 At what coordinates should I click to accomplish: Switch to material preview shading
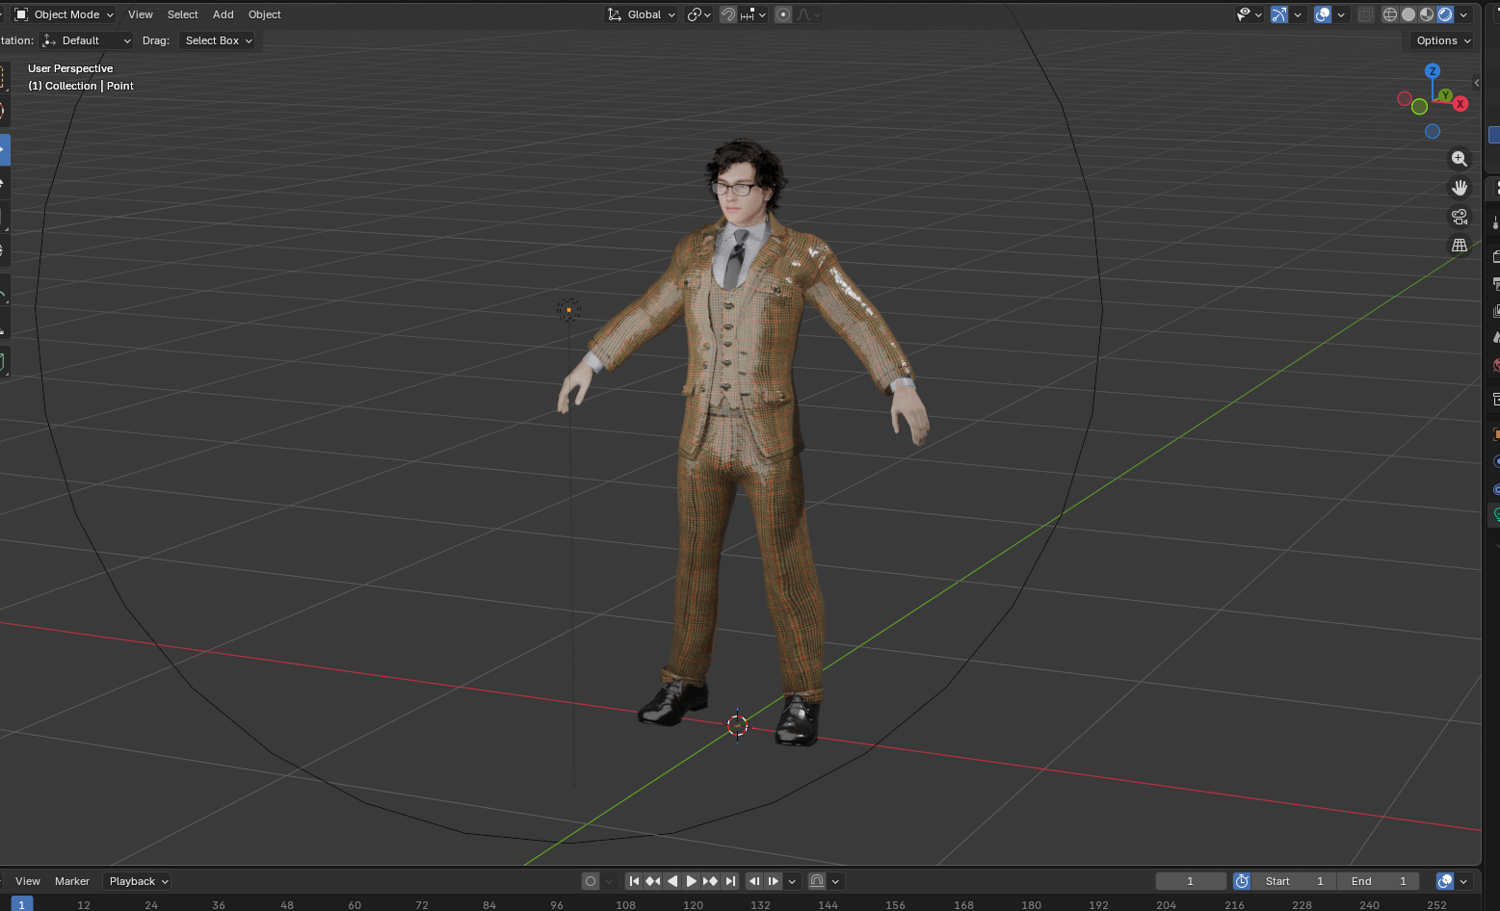pos(1426,14)
